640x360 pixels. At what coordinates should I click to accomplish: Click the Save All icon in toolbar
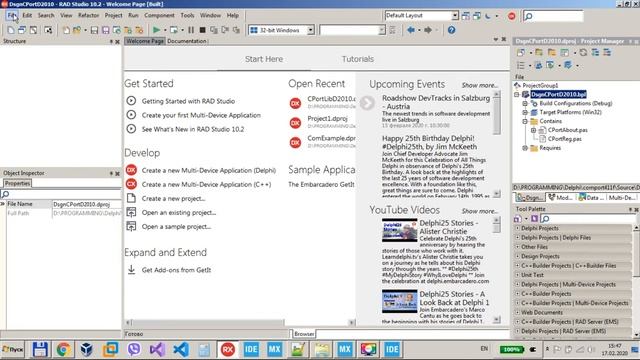(x=105, y=30)
